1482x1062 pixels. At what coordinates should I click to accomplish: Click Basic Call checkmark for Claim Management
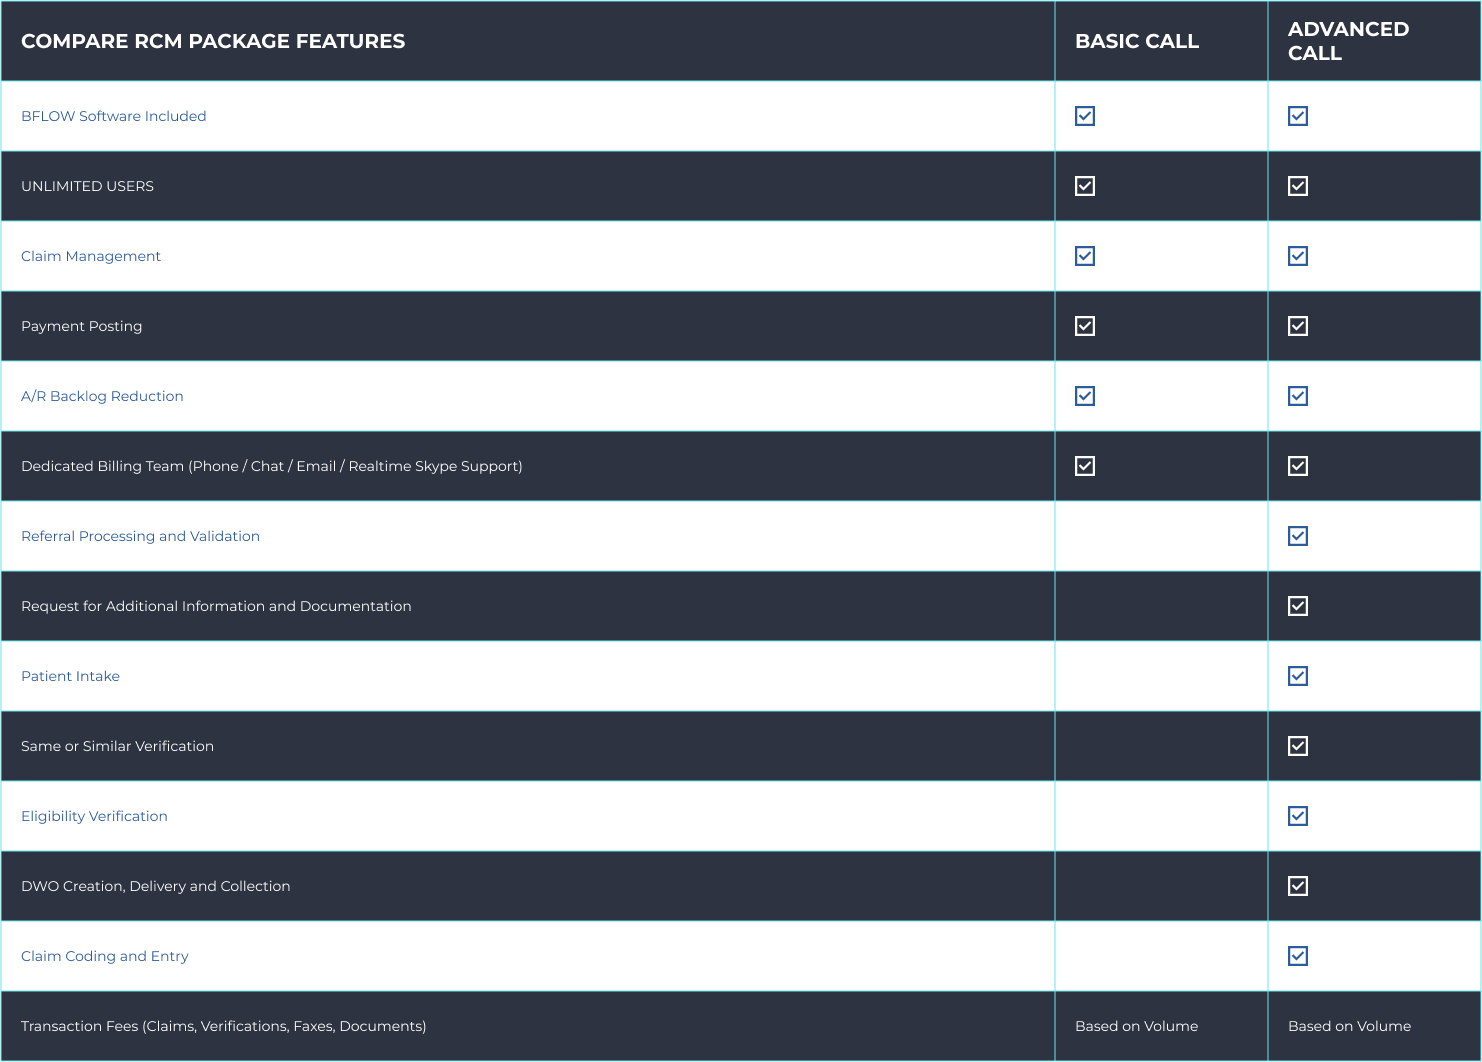coord(1085,256)
